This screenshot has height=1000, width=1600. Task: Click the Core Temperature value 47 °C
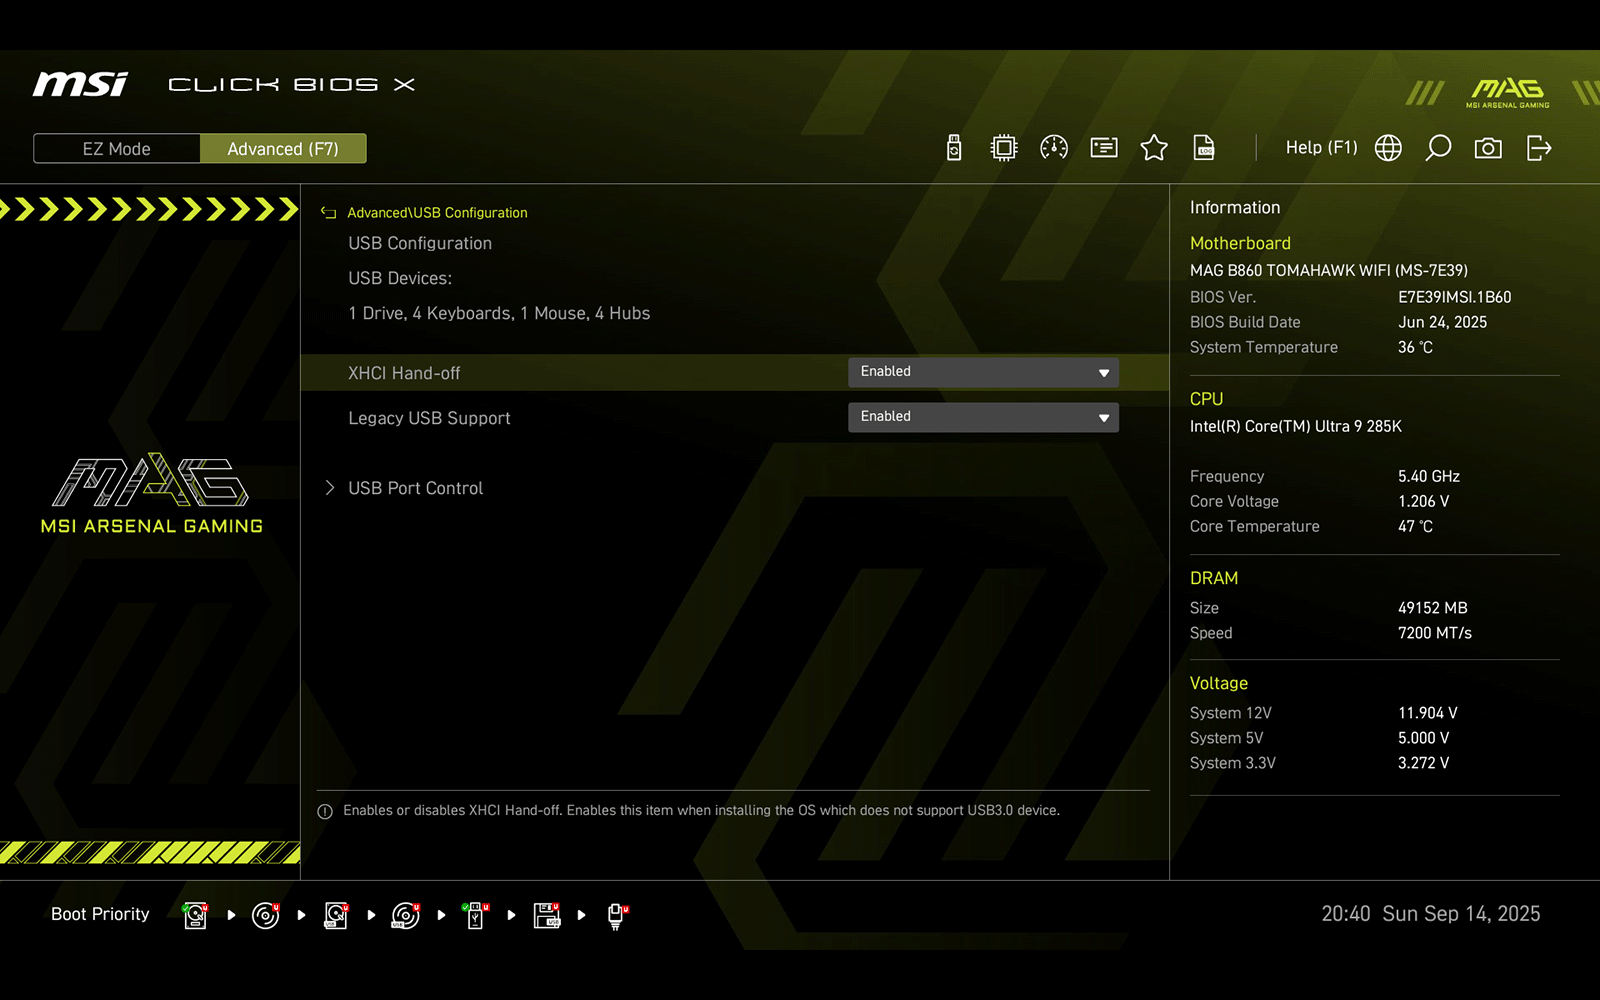(1415, 526)
